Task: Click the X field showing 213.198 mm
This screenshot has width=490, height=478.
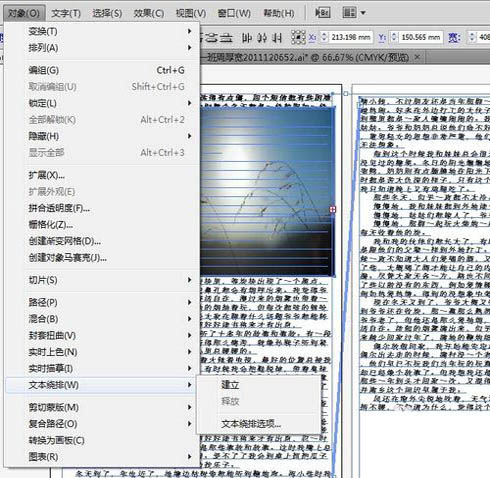Action: (x=351, y=37)
